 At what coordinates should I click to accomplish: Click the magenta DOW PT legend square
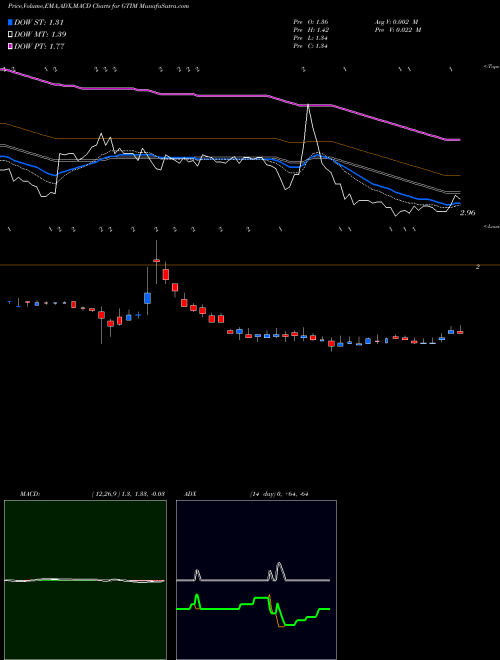pos(10,46)
